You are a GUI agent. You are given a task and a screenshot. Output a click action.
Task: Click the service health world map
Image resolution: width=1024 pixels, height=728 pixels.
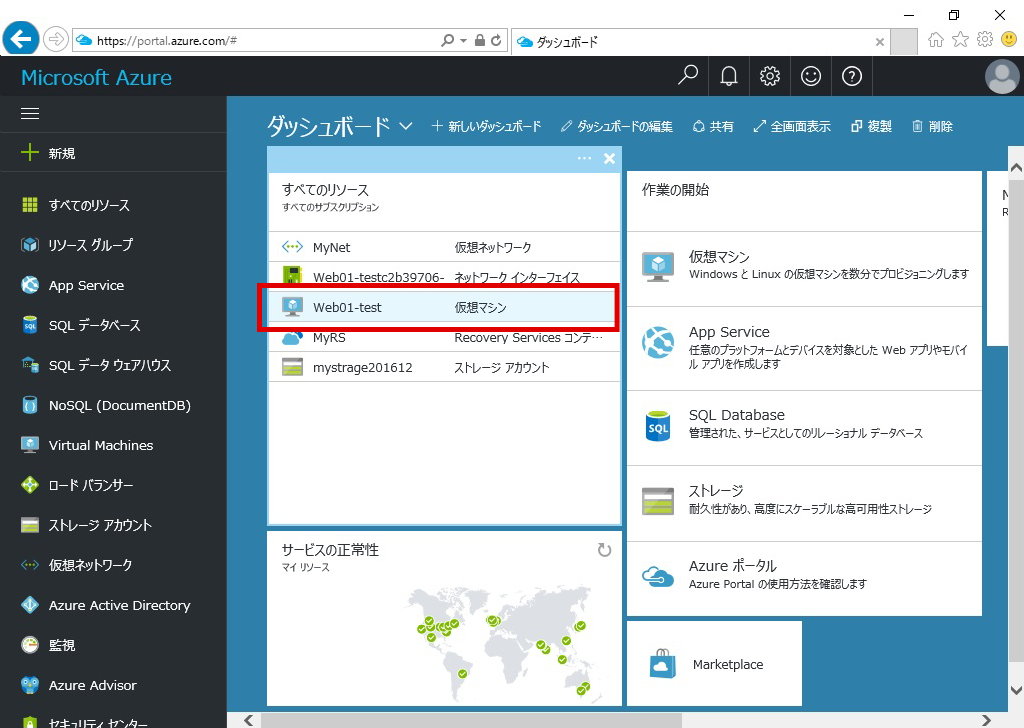[498, 643]
